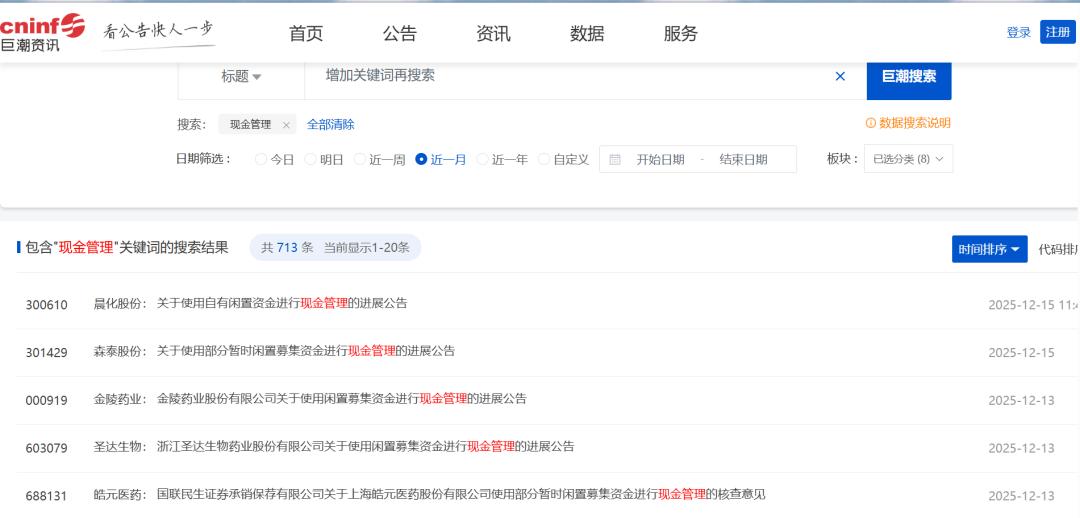The image size is (1080, 518).
Task: Click the 增加关键词再搜索 input field
Action: [x=570, y=76]
